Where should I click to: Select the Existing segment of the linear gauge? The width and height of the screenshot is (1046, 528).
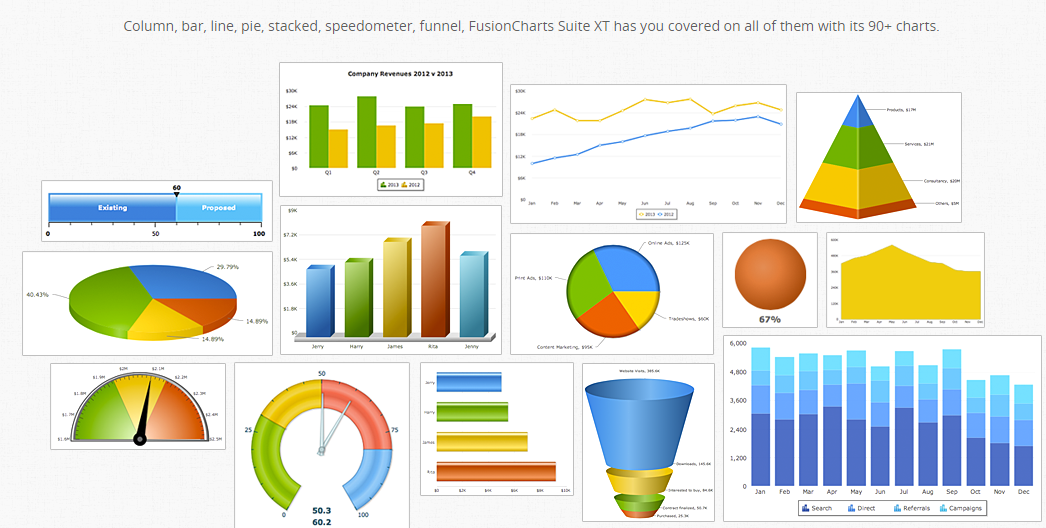pyautogui.click(x=112, y=208)
